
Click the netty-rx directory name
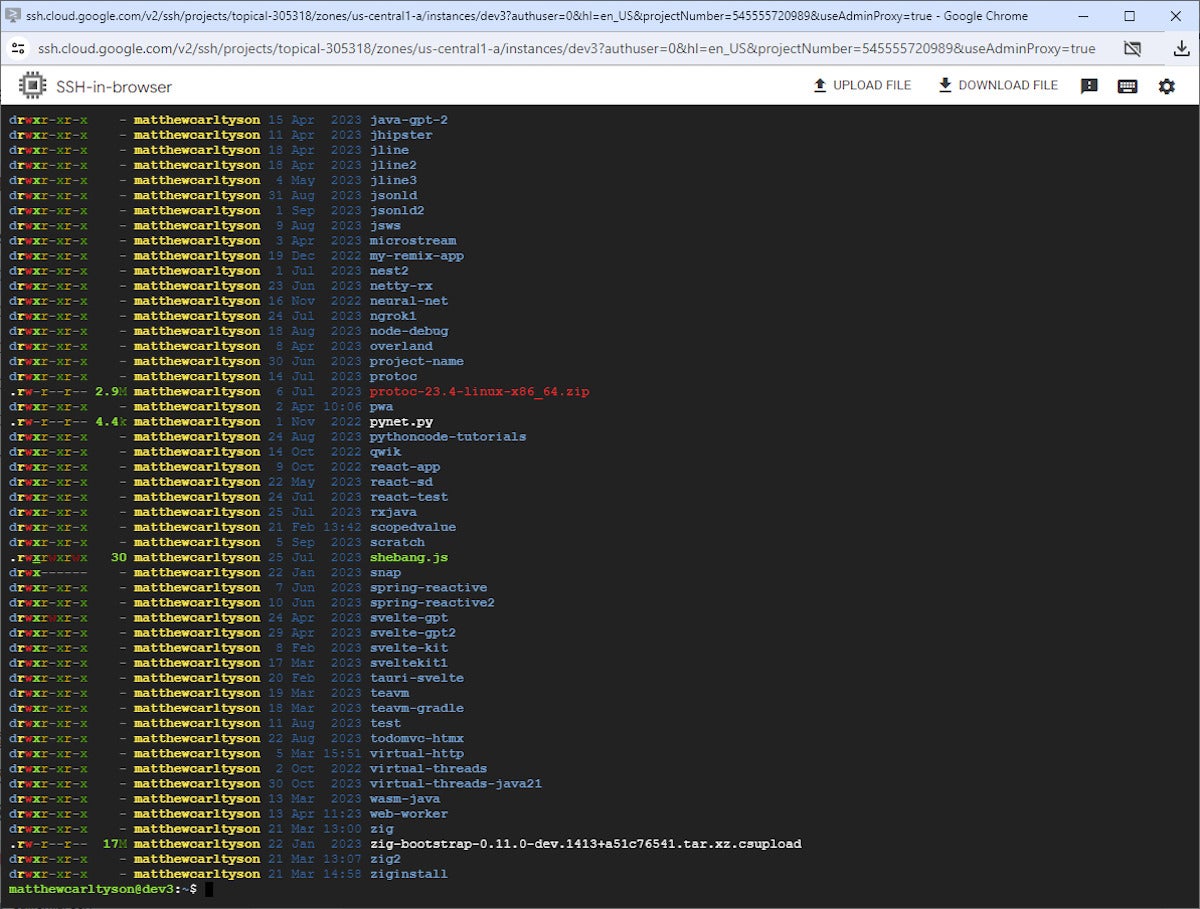401,286
